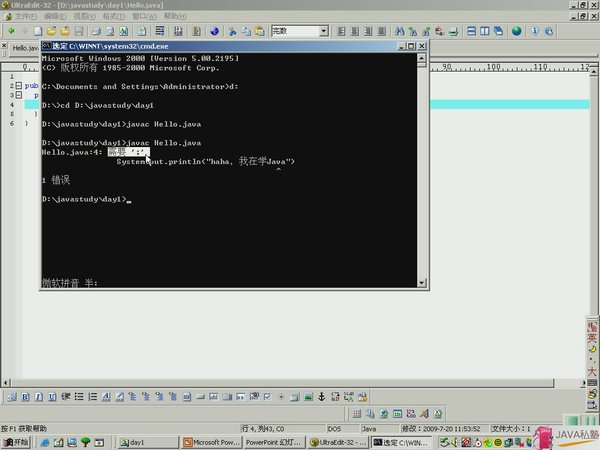Open the 文件 File menu

(25, 16)
